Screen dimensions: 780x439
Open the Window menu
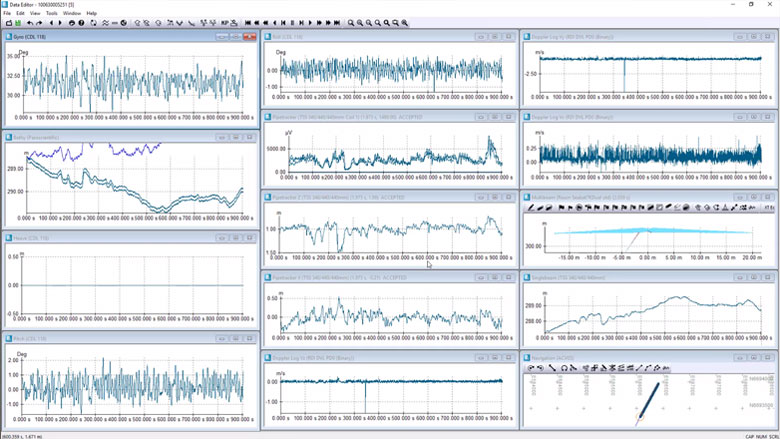pyautogui.click(x=72, y=13)
